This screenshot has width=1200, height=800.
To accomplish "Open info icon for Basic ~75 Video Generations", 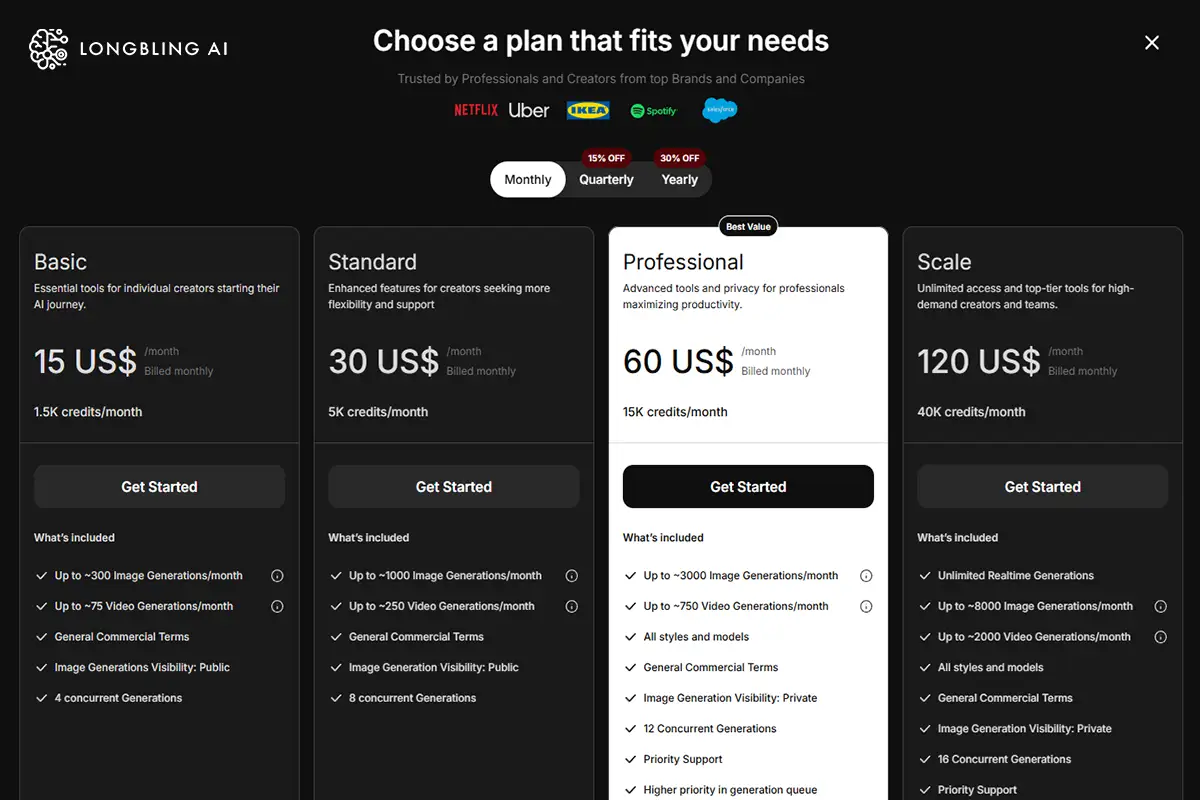I will click(x=277, y=606).
